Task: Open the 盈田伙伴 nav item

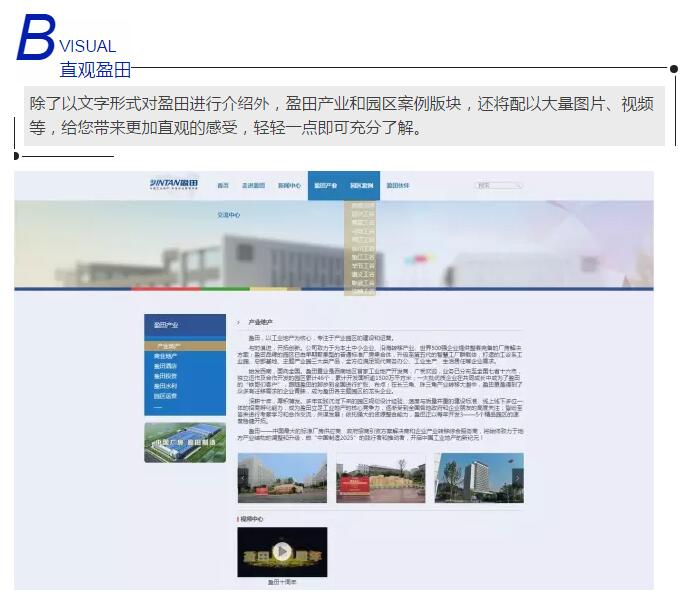Action: tap(398, 185)
